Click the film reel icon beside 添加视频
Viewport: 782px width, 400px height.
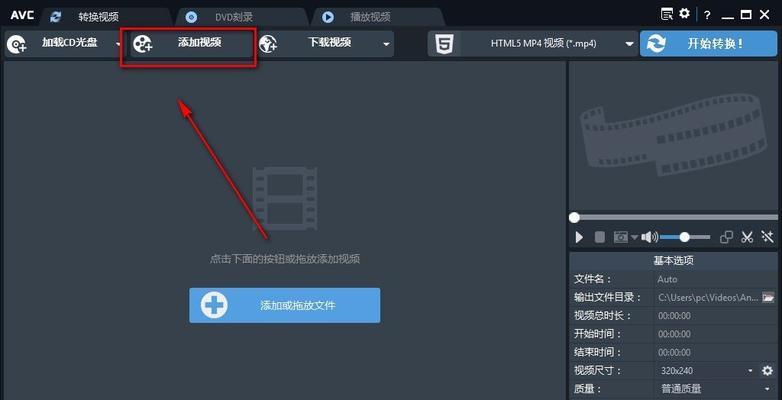[143, 44]
